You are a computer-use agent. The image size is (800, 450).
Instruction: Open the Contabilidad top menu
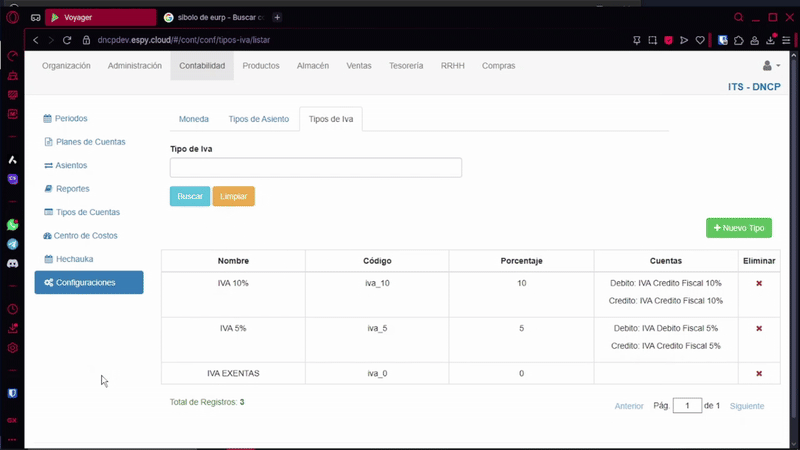pyautogui.click(x=202, y=66)
